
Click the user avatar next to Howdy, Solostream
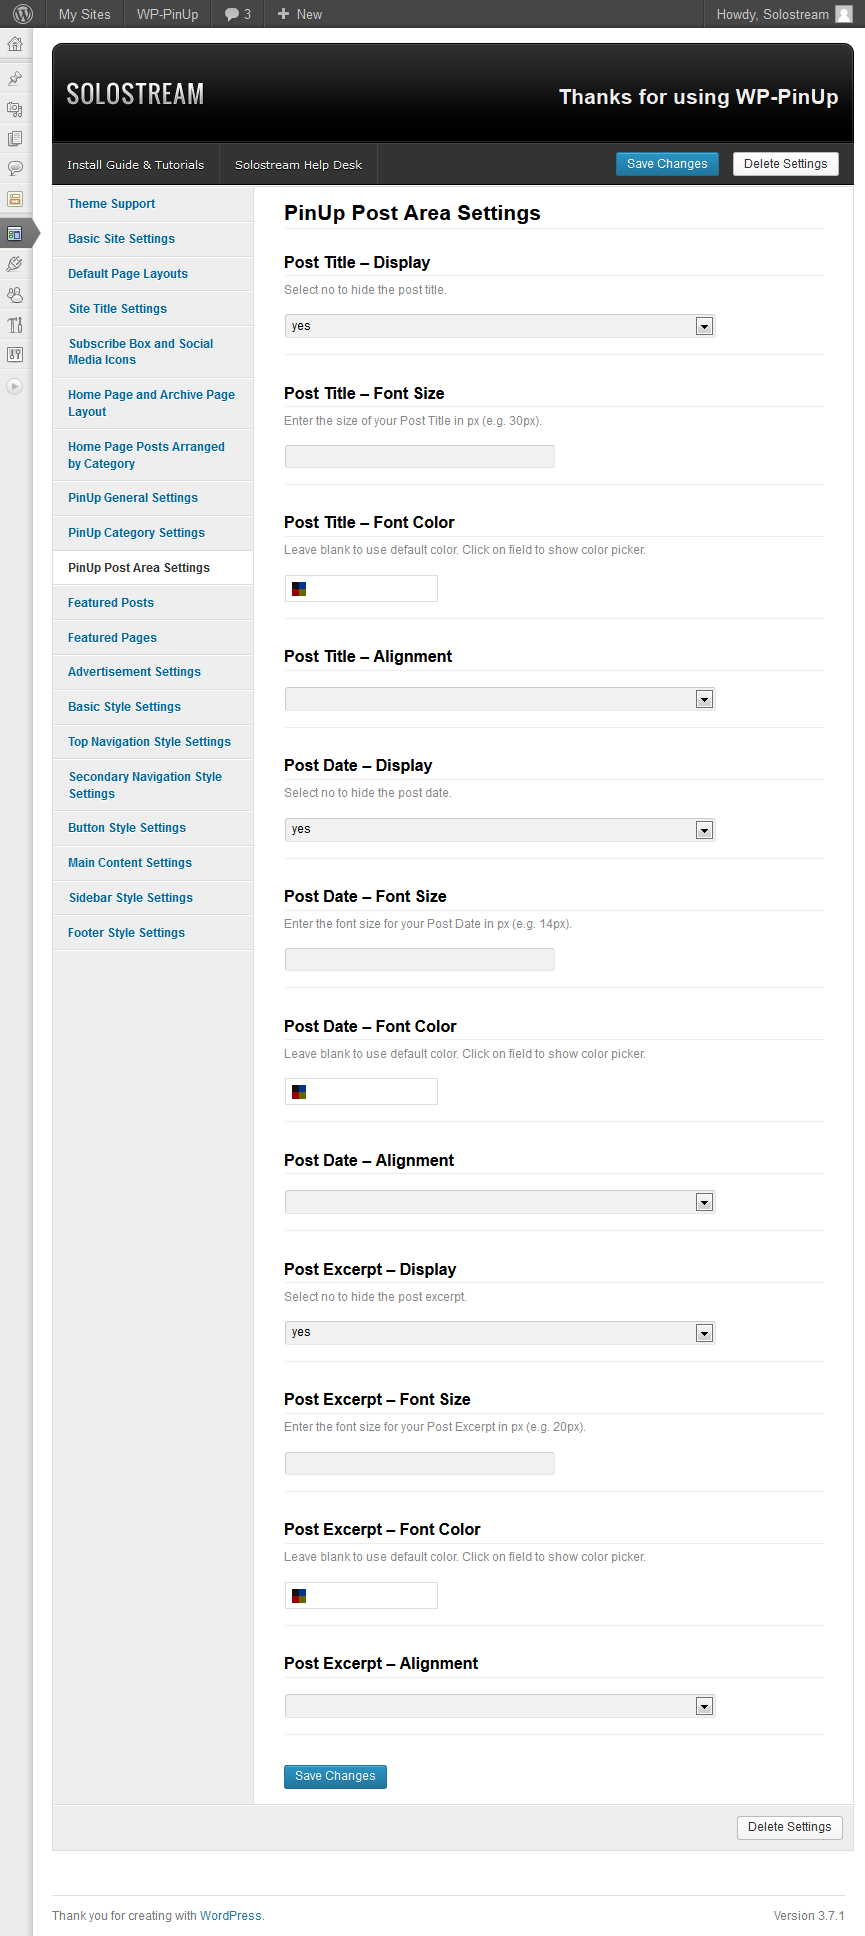tap(844, 14)
